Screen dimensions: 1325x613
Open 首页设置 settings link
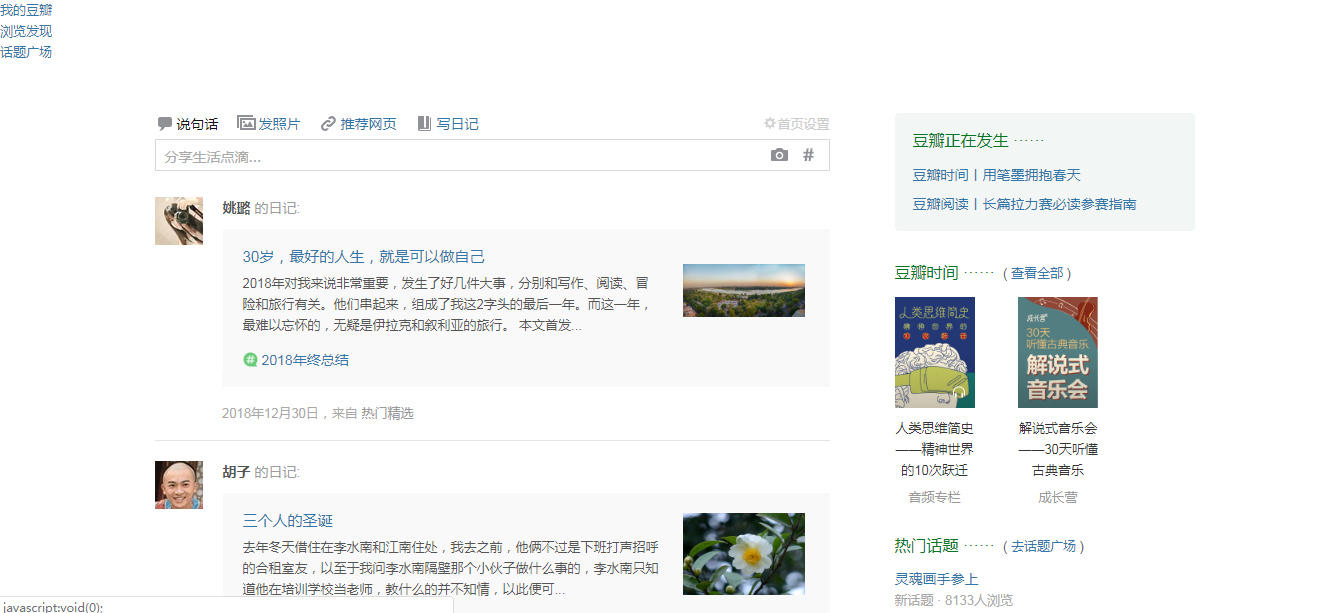pos(797,124)
